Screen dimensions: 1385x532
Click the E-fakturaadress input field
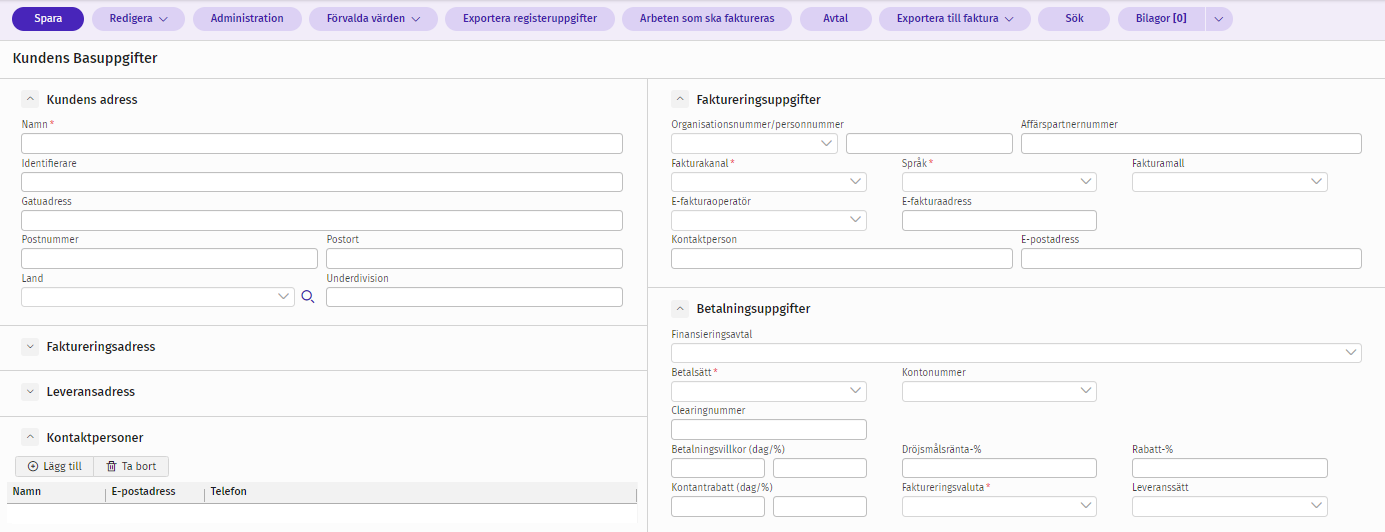tap(999, 220)
